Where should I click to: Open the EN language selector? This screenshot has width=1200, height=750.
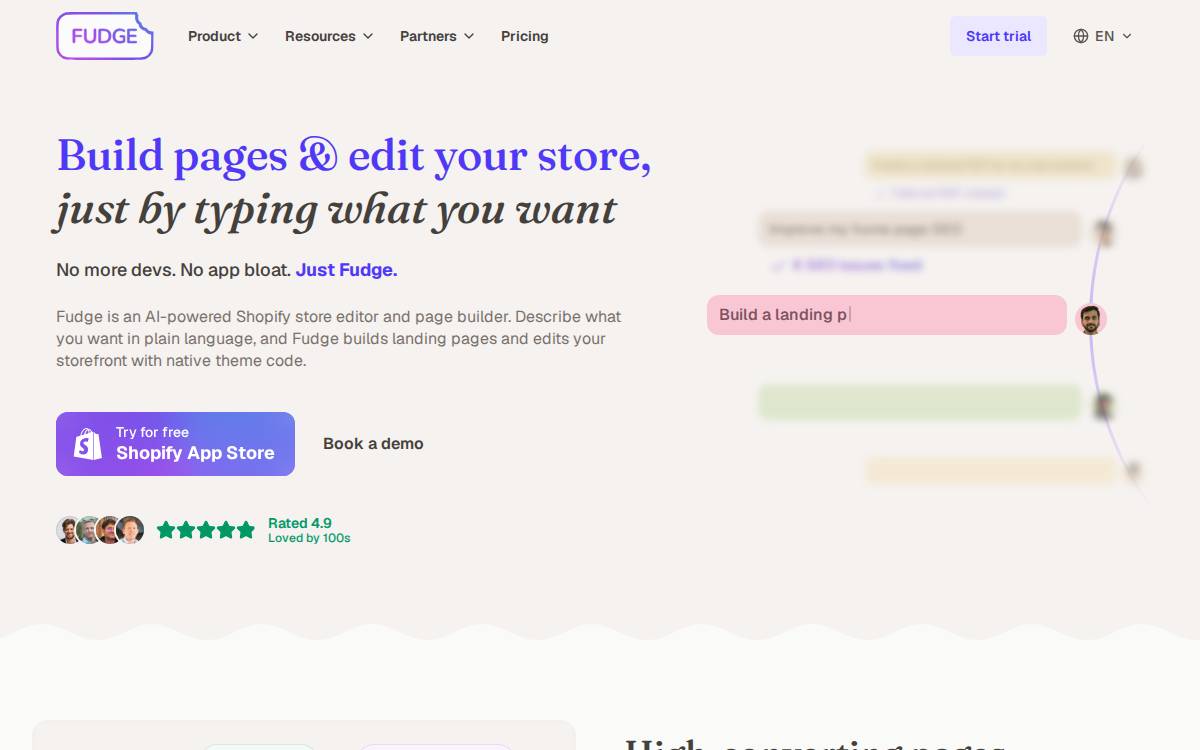pyautogui.click(x=1103, y=36)
